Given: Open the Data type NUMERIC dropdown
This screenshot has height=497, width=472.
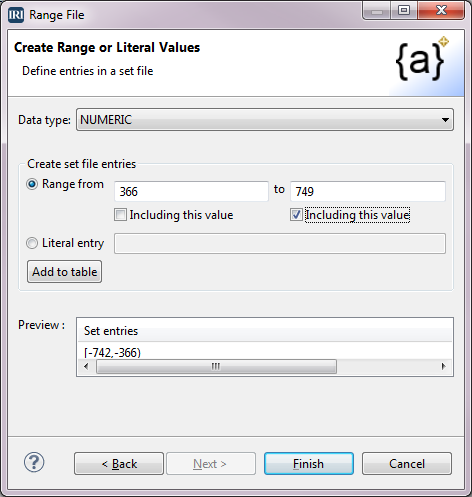Looking at the screenshot, I should [x=265, y=119].
